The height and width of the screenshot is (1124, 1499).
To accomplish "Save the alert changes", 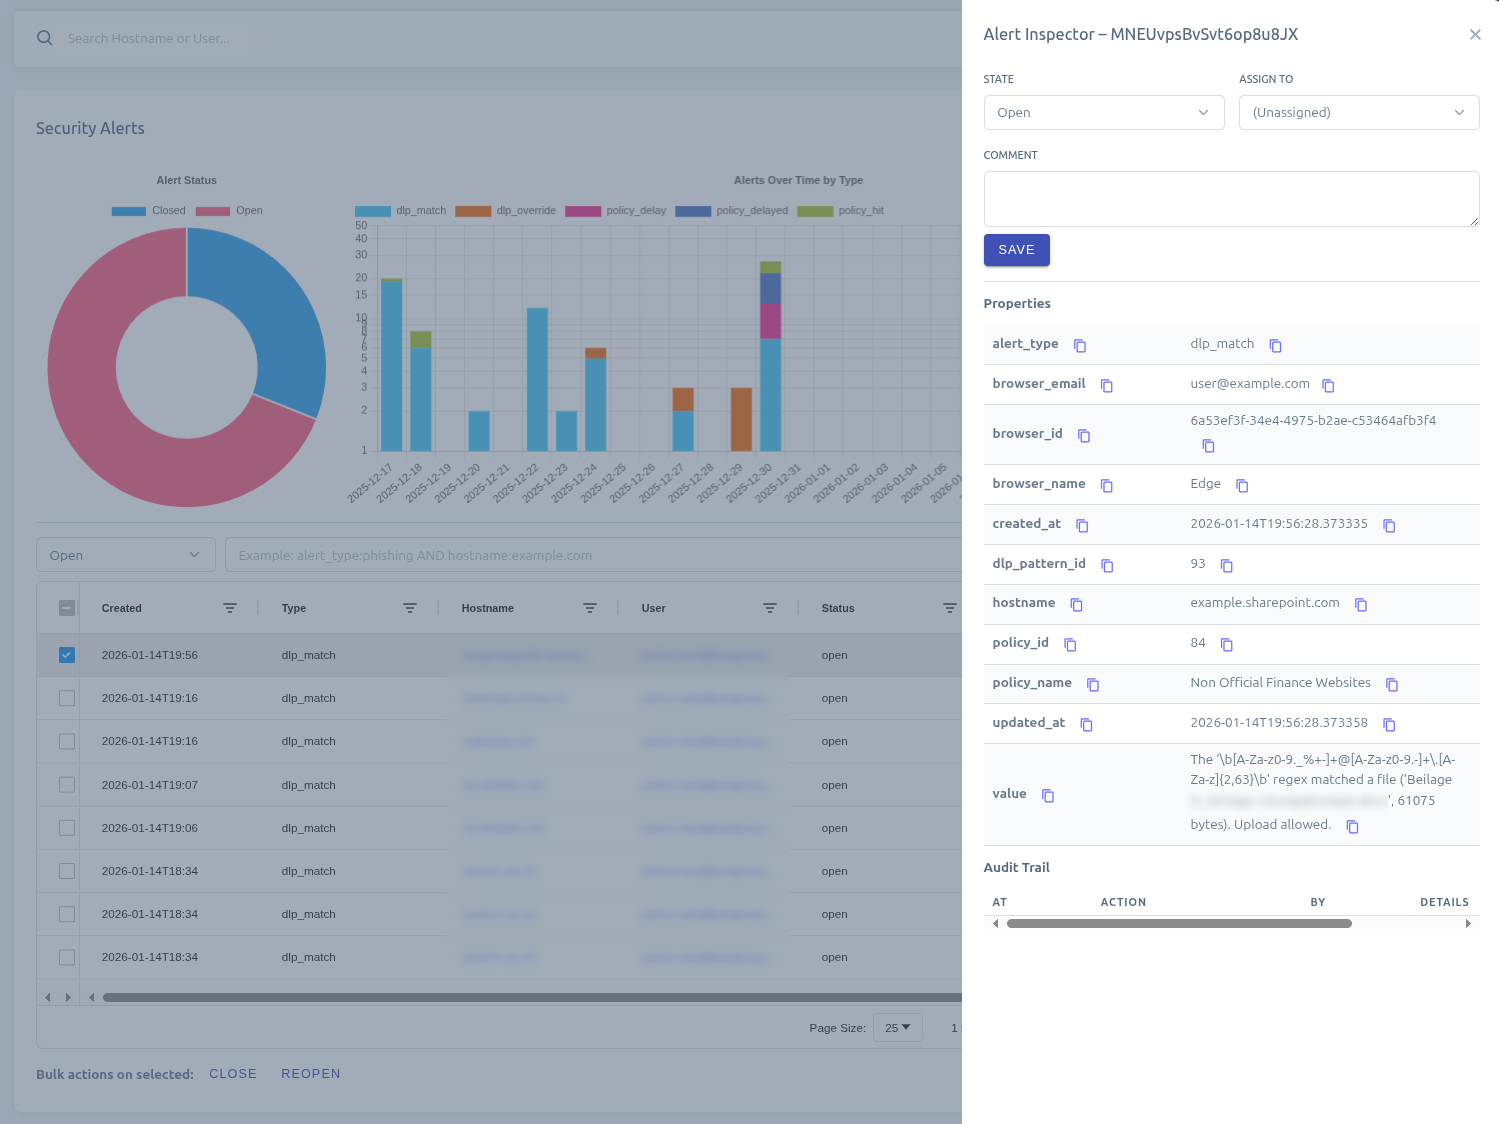I will (1016, 250).
